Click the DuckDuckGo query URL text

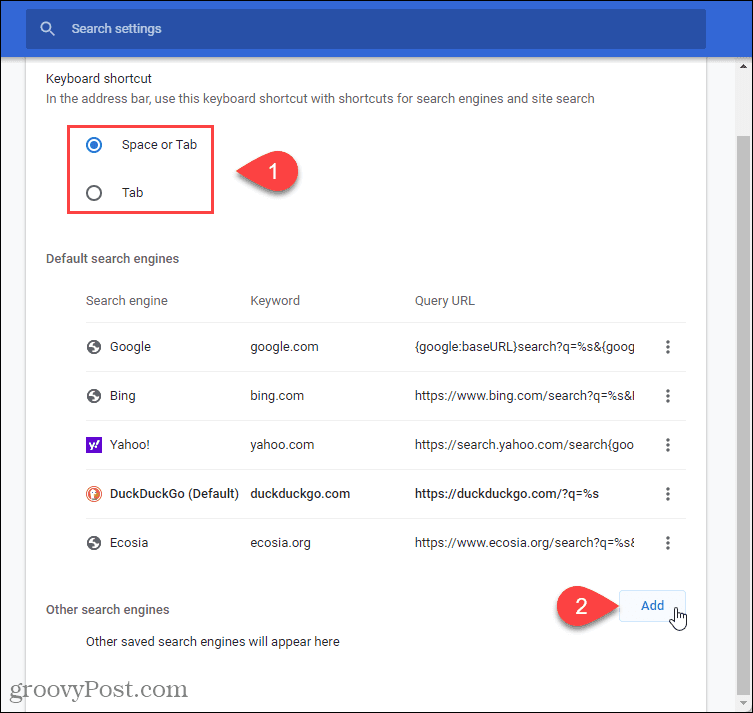507,494
